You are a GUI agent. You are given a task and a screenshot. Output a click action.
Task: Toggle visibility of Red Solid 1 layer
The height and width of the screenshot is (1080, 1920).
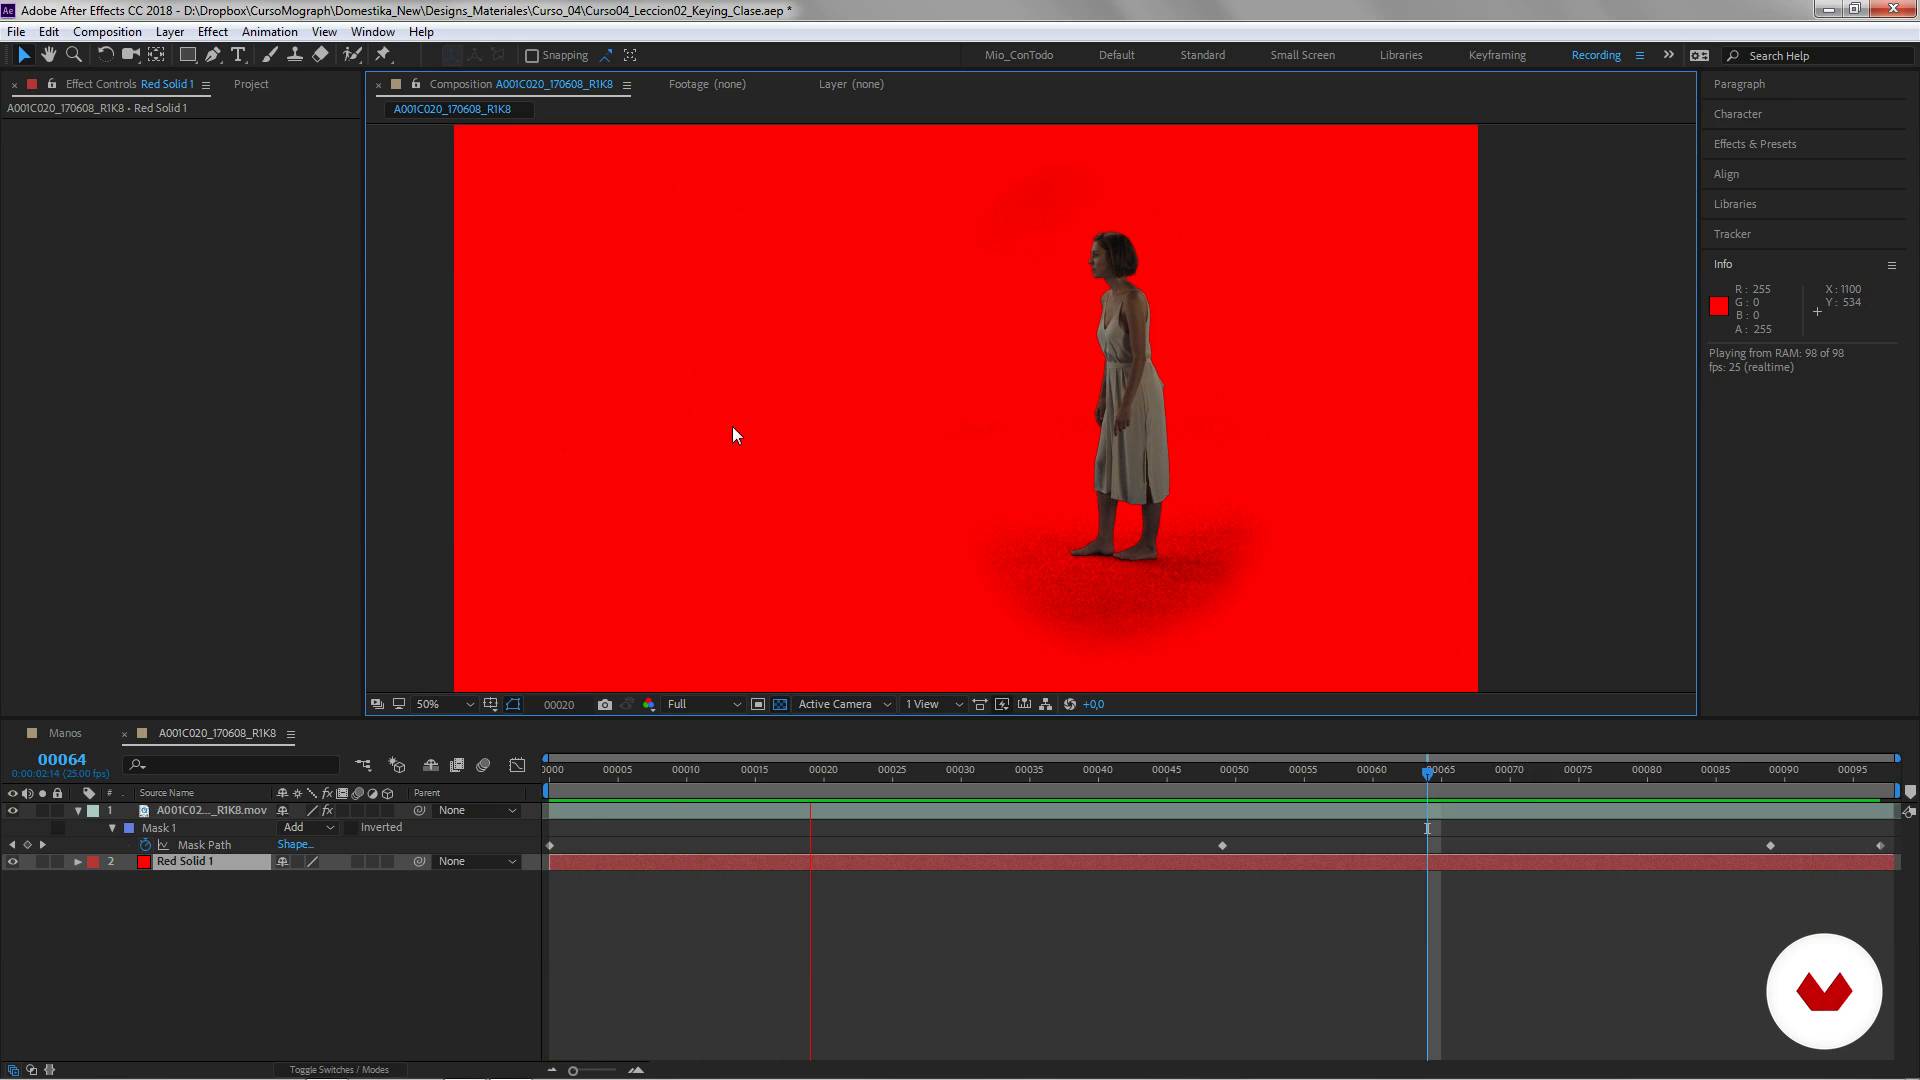(x=12, y=861)
